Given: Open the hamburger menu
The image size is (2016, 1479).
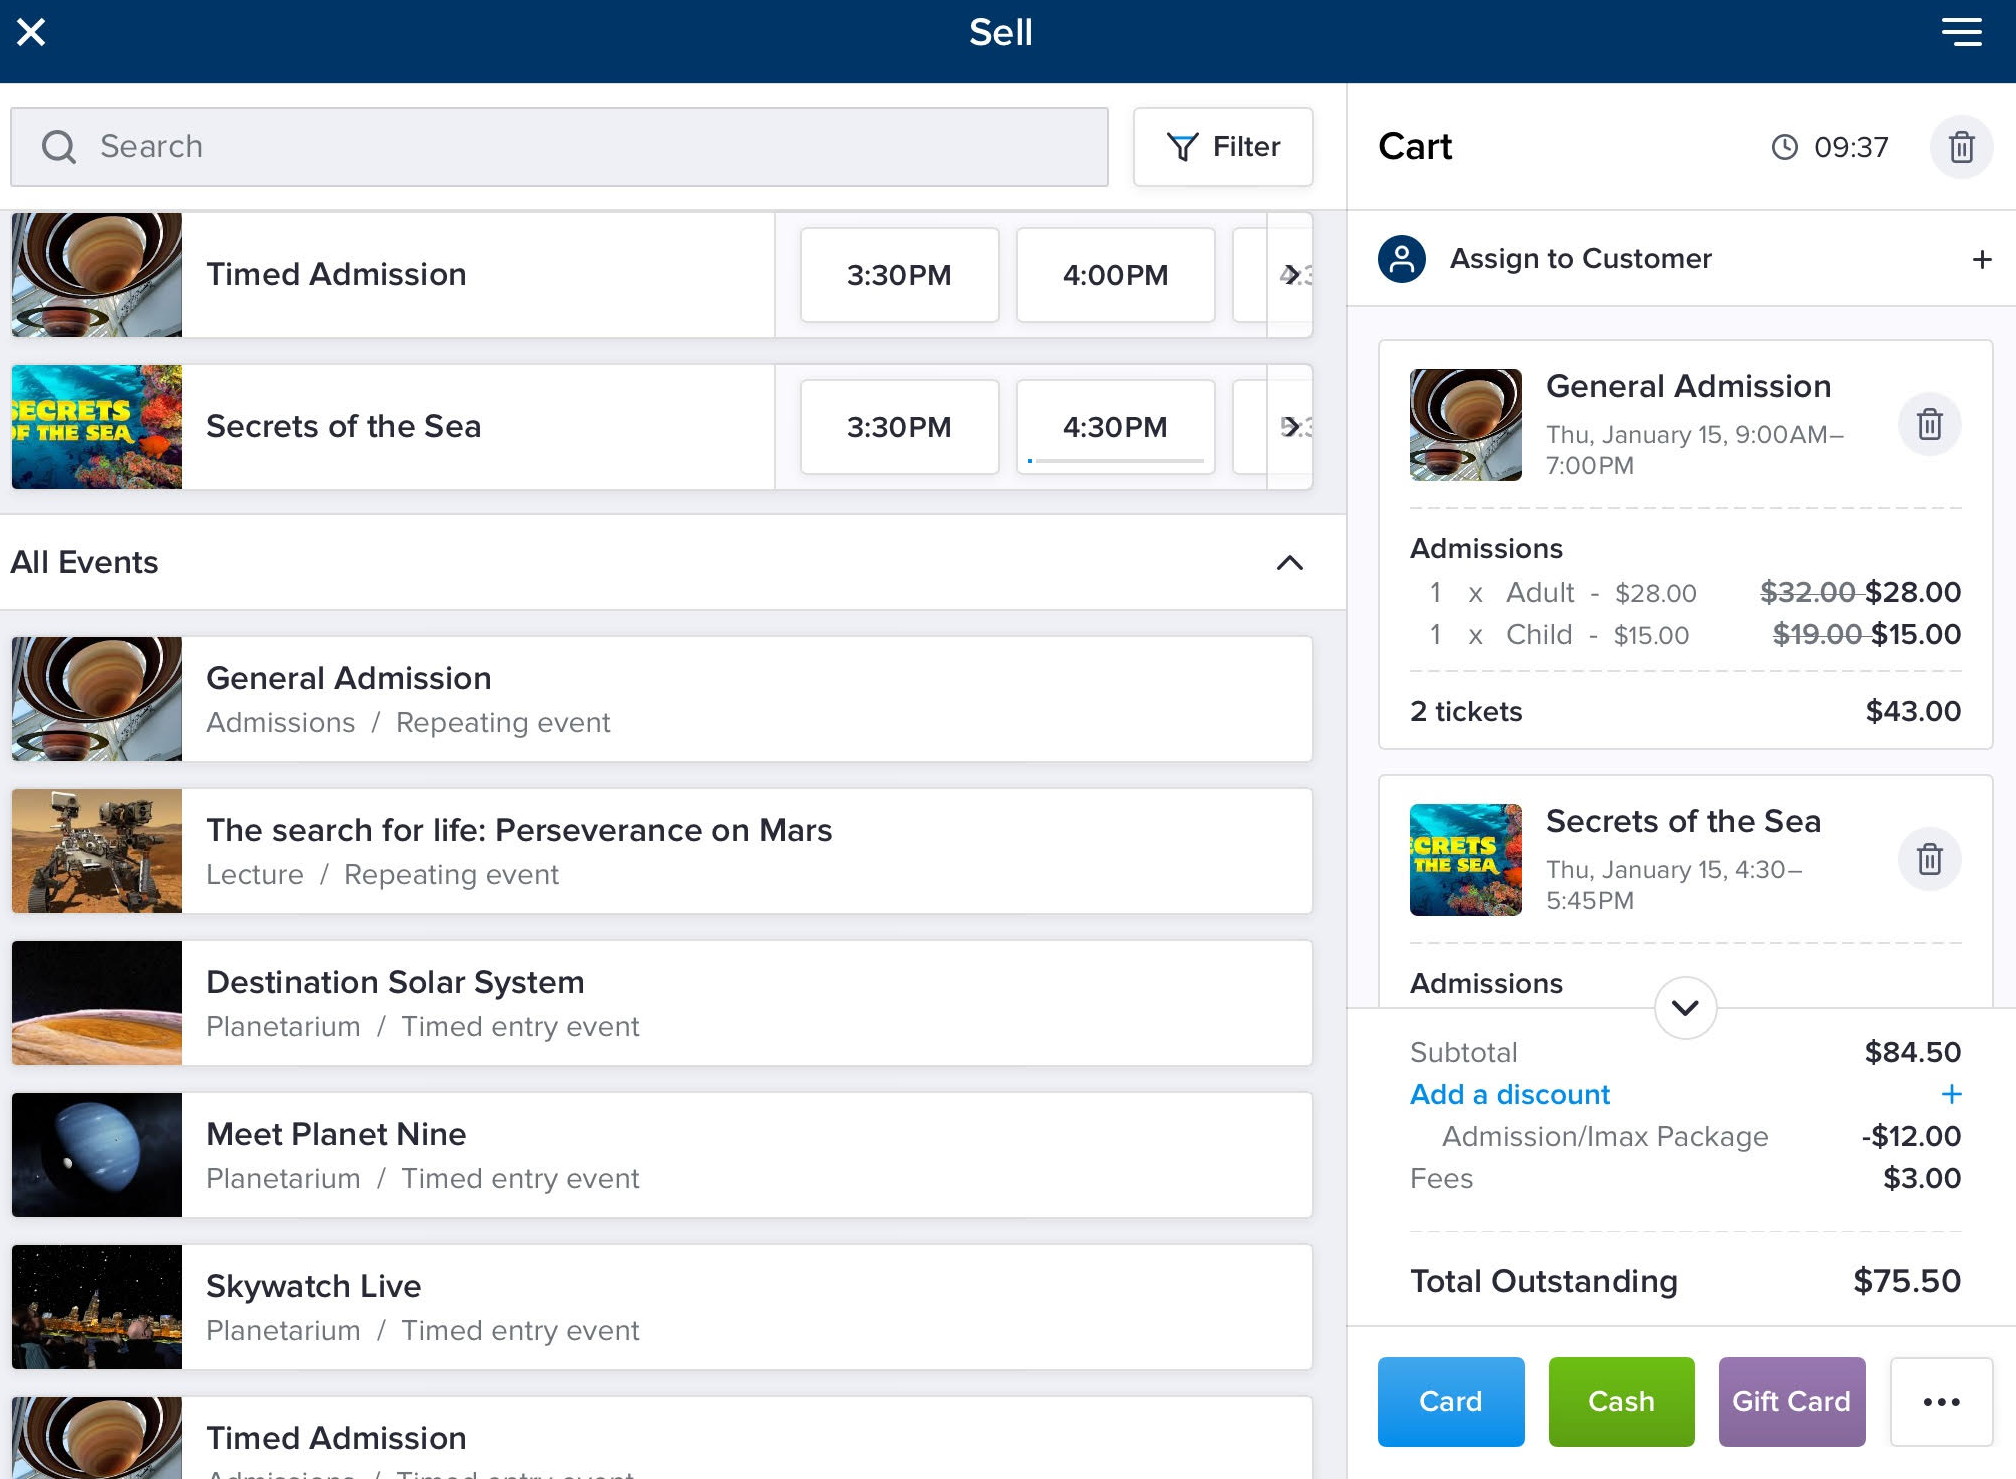Looking at the screenshot, I should coord(1961,33).
